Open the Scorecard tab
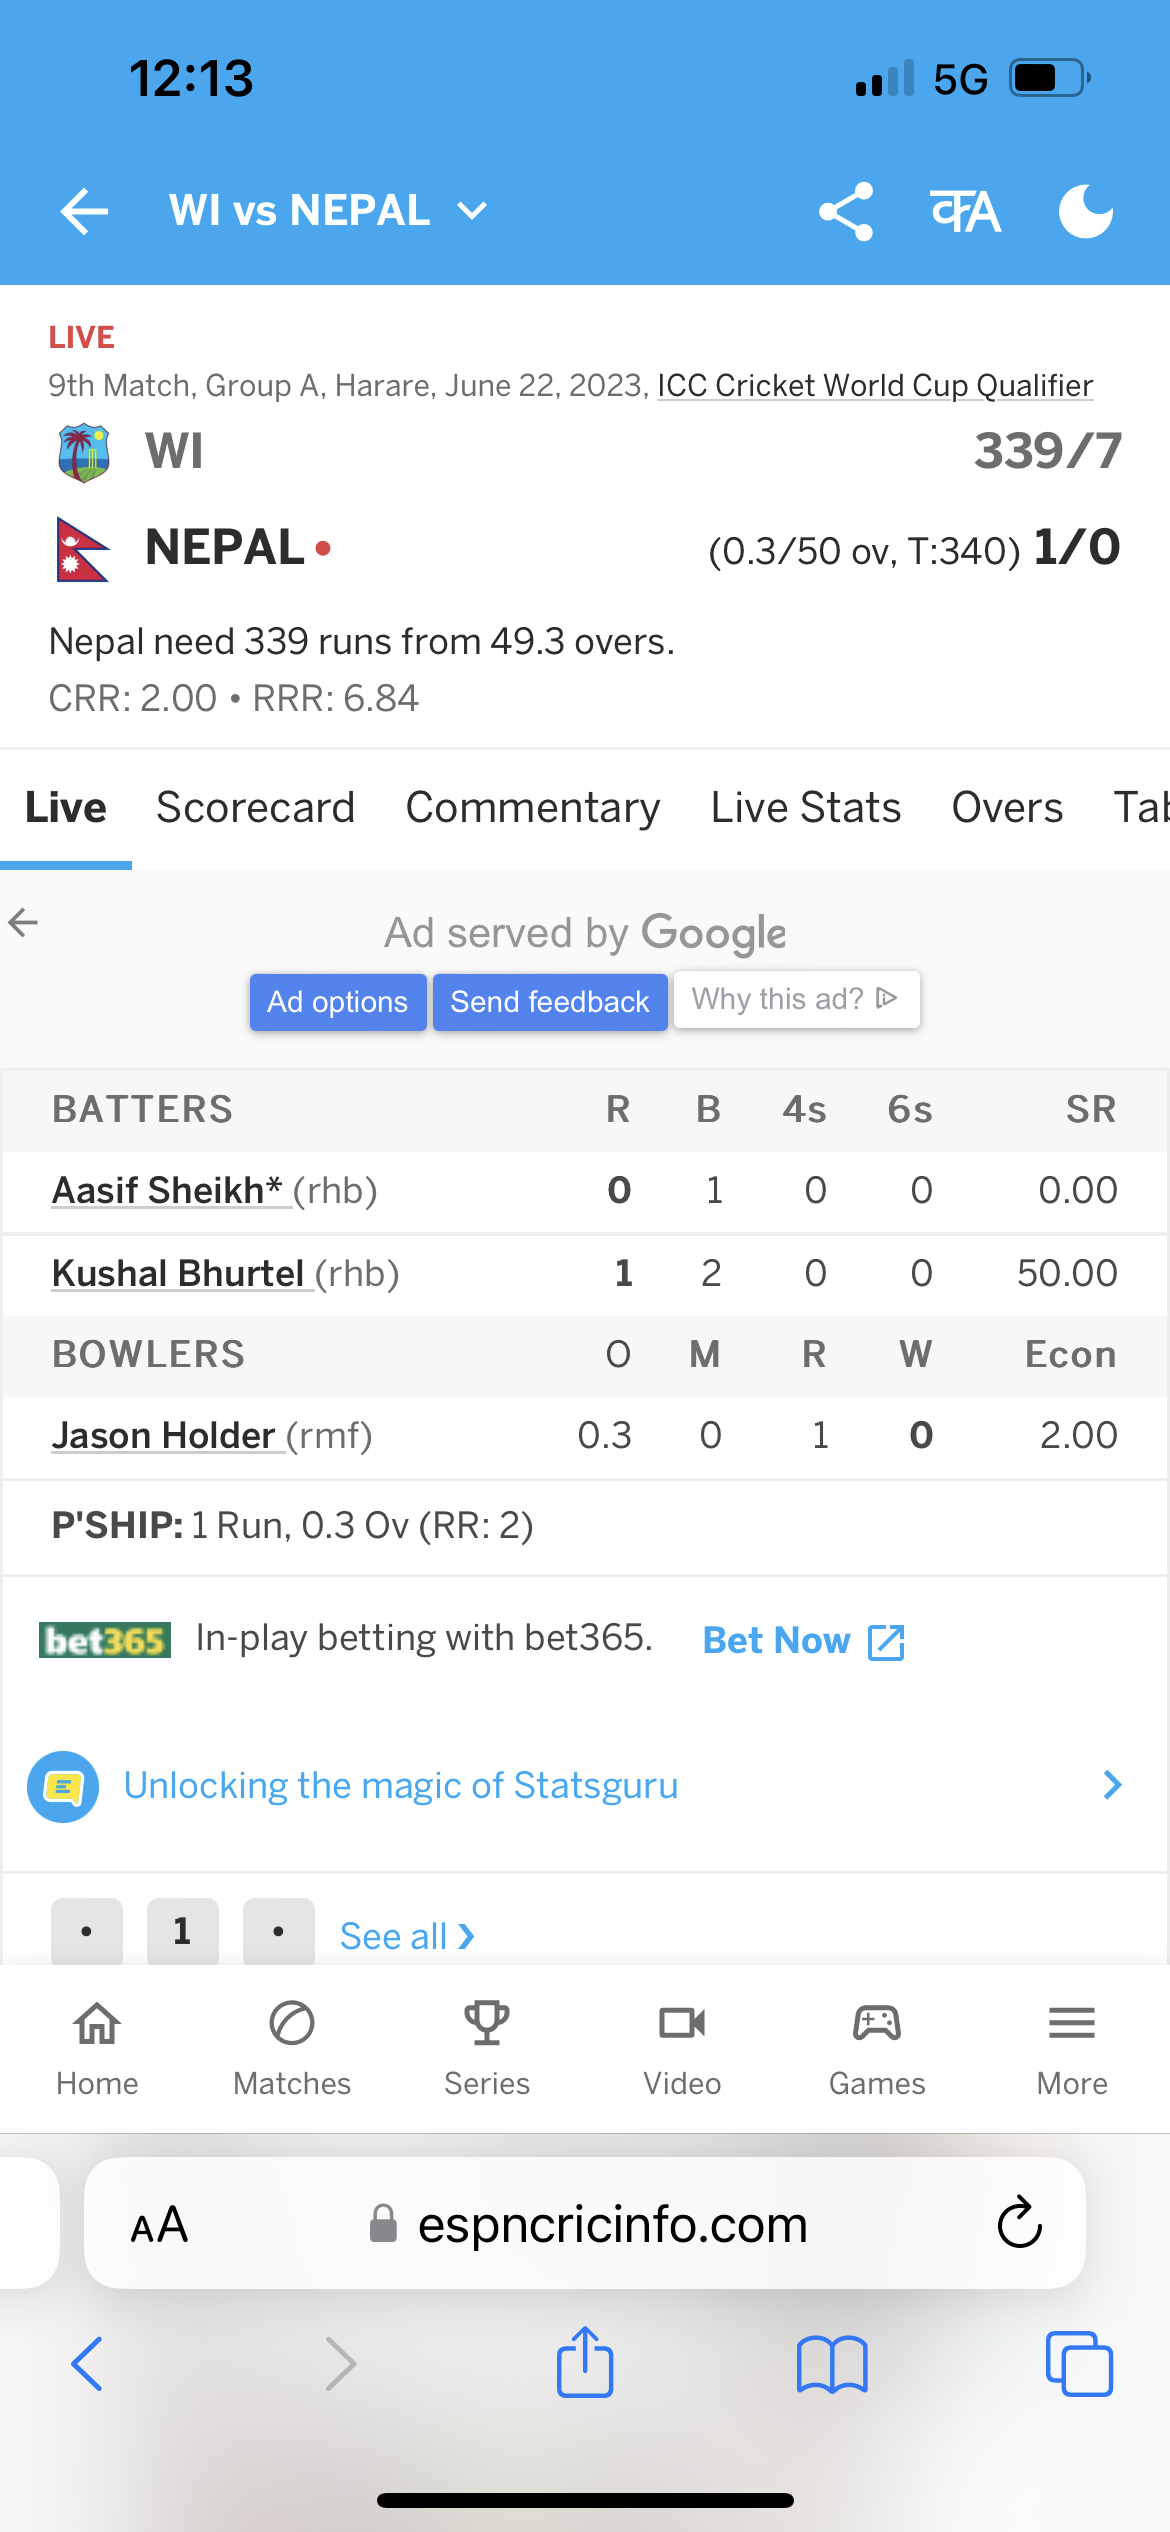This screenshot has height=2532, width=1170. 256,808
